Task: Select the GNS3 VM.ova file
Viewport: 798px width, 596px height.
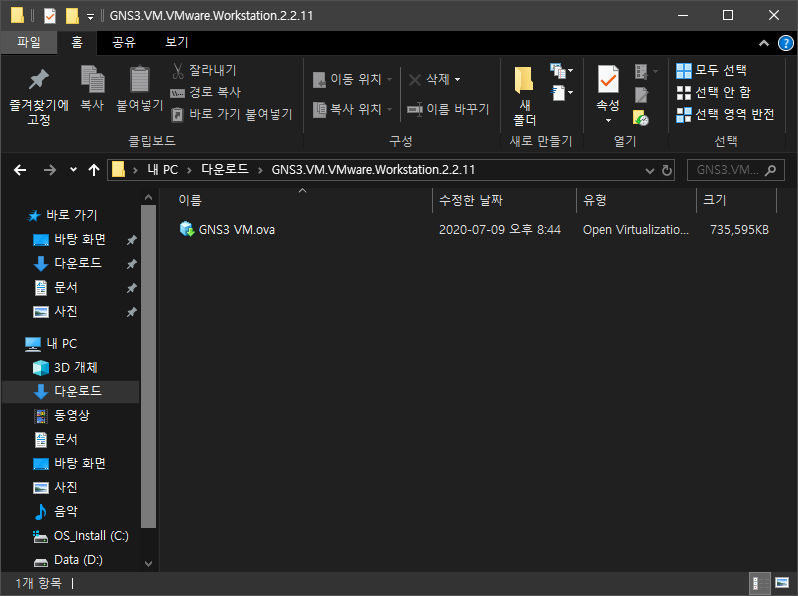Action: click(227, 230)
